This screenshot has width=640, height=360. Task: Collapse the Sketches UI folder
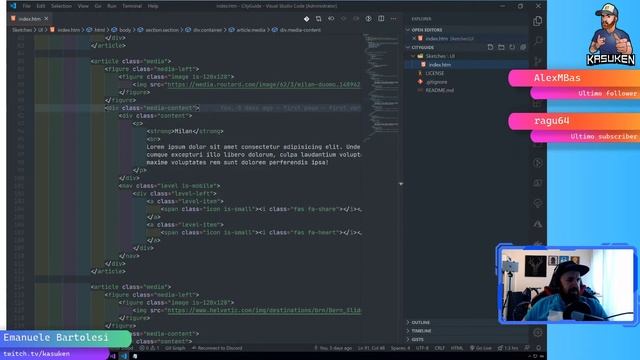440,56
